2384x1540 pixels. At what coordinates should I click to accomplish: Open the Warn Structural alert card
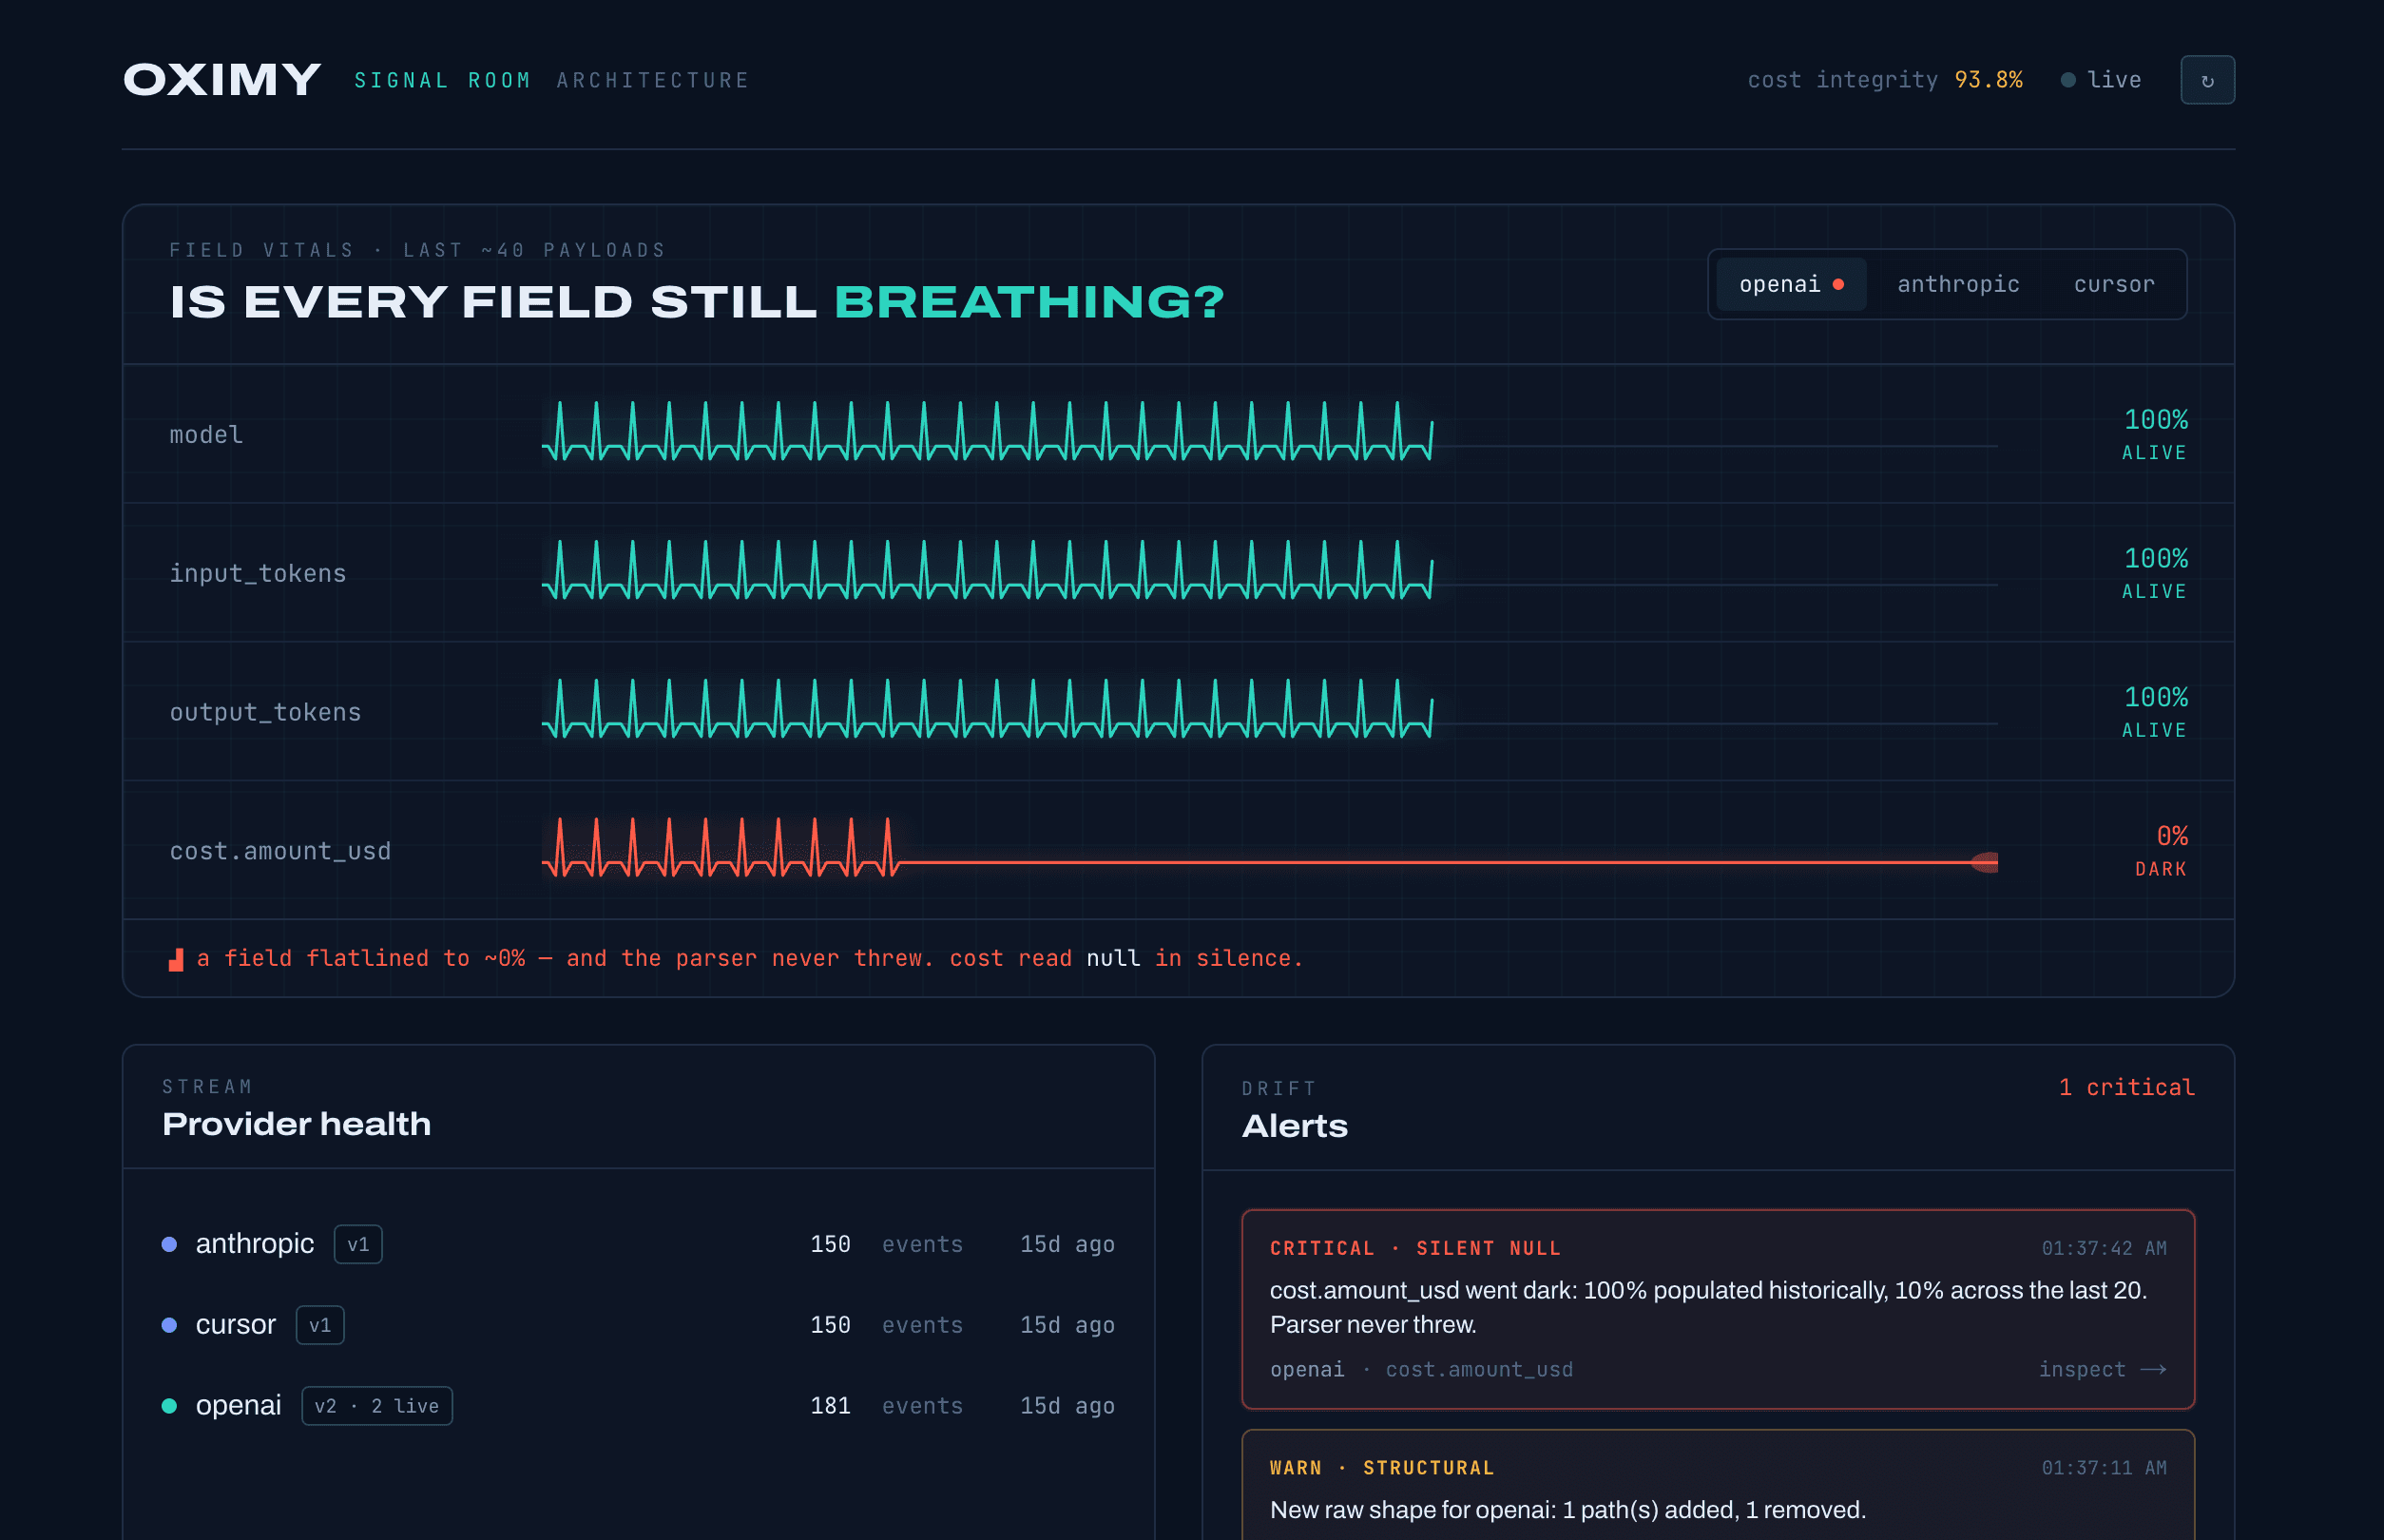point(1718,1485)
